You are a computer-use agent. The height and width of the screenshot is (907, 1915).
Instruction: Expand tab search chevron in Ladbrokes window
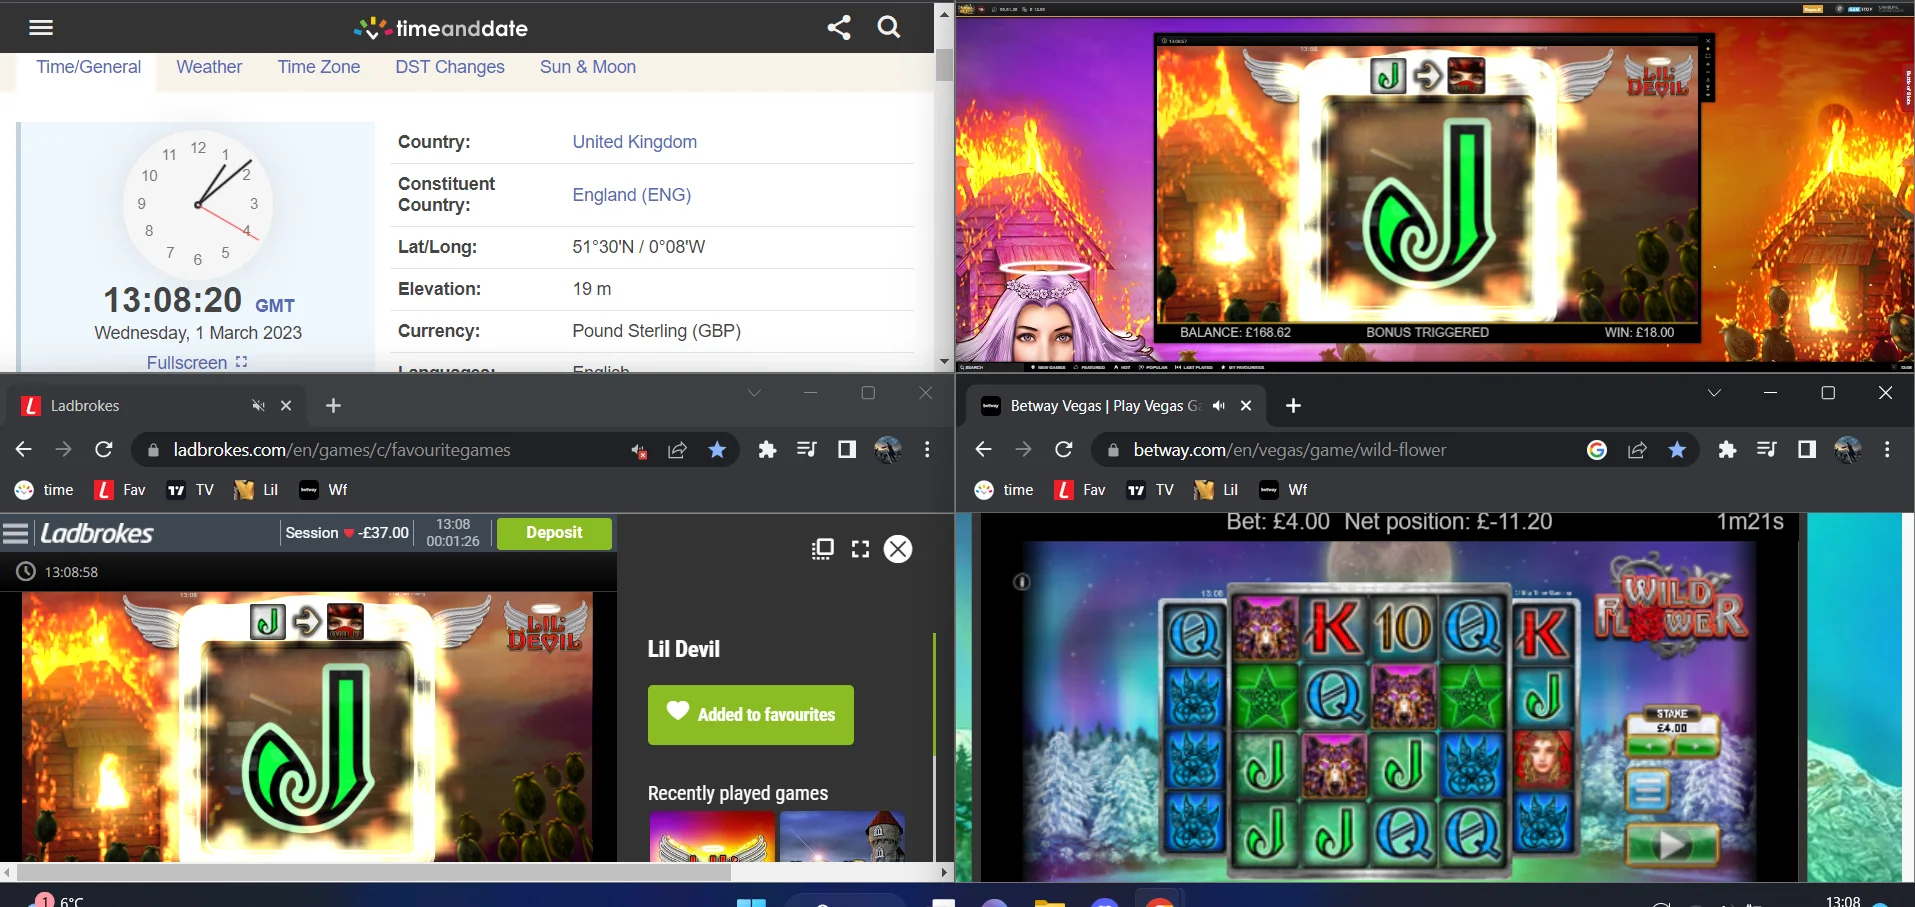754,393
